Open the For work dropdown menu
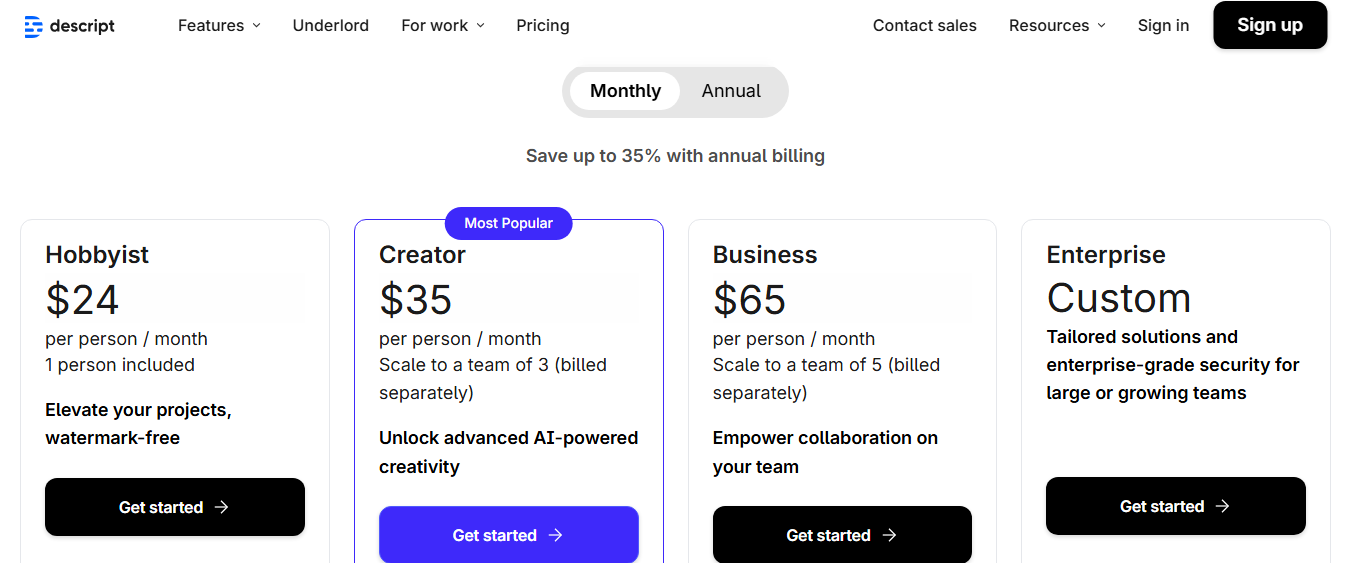The image size is (1347, 563). 442,25
